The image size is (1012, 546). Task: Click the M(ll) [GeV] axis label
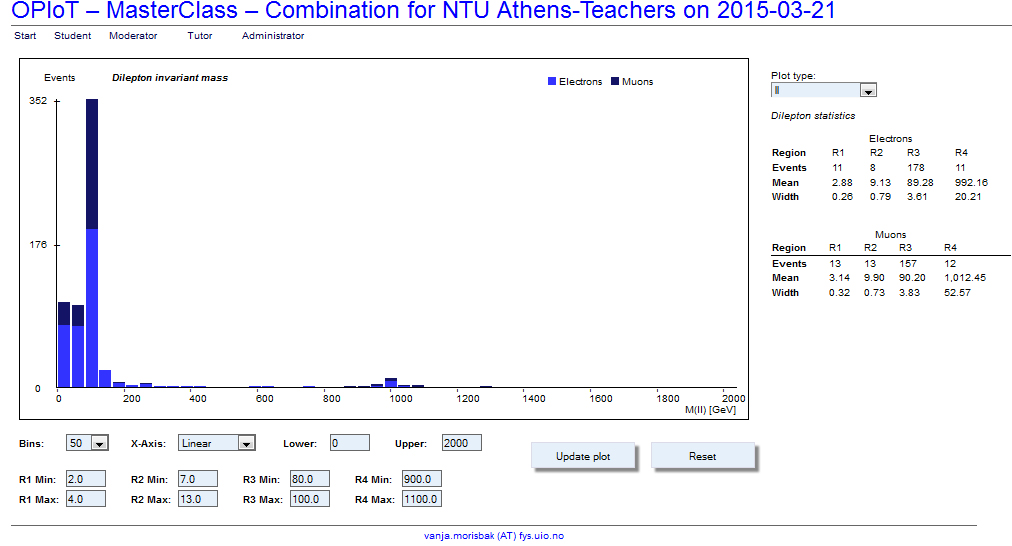coord(710,410)
